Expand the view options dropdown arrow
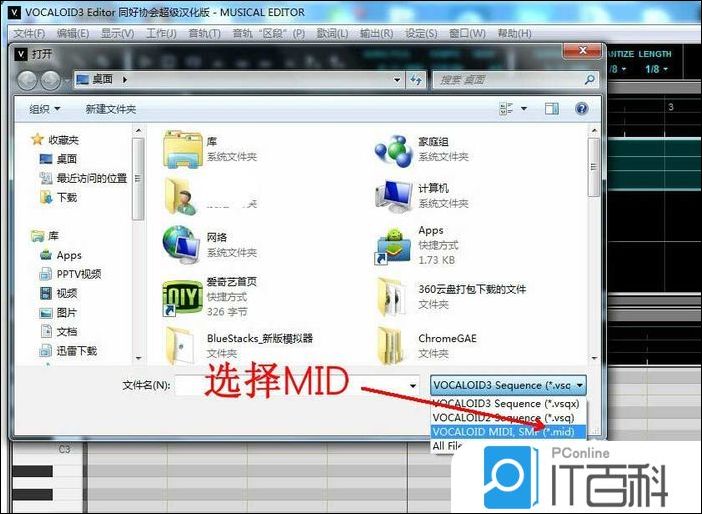The width and height of the screenshot is (702, 514). [x=524, y=108]
